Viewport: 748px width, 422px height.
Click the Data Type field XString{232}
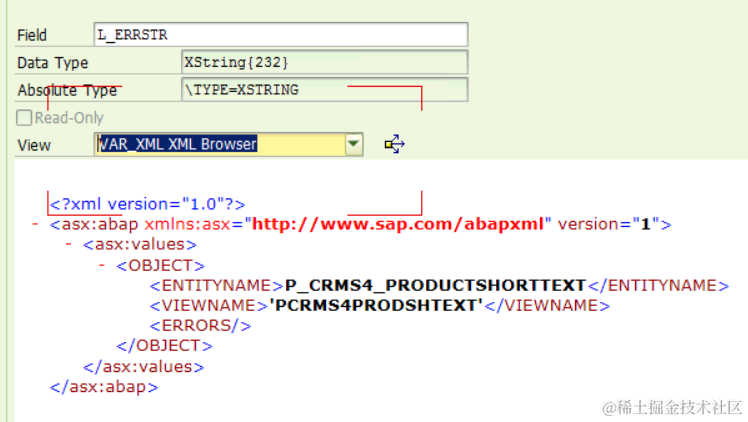click(324, 62)
